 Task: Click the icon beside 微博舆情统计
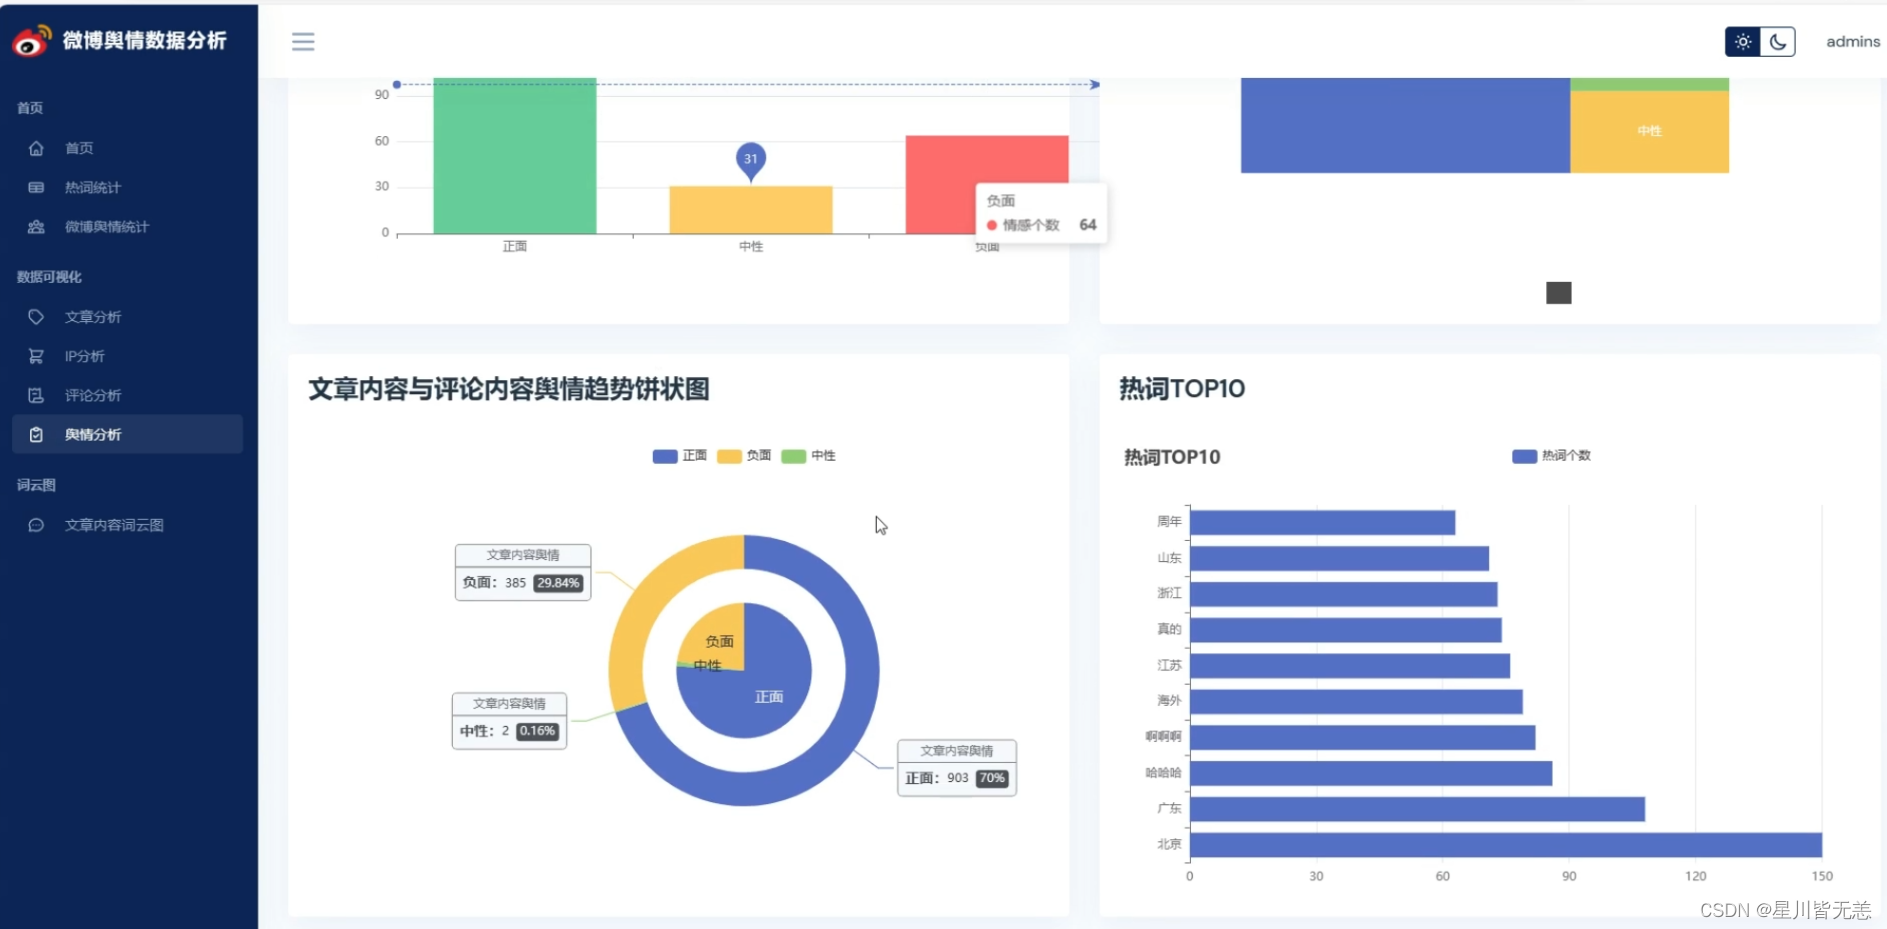[x=36, y=227]
